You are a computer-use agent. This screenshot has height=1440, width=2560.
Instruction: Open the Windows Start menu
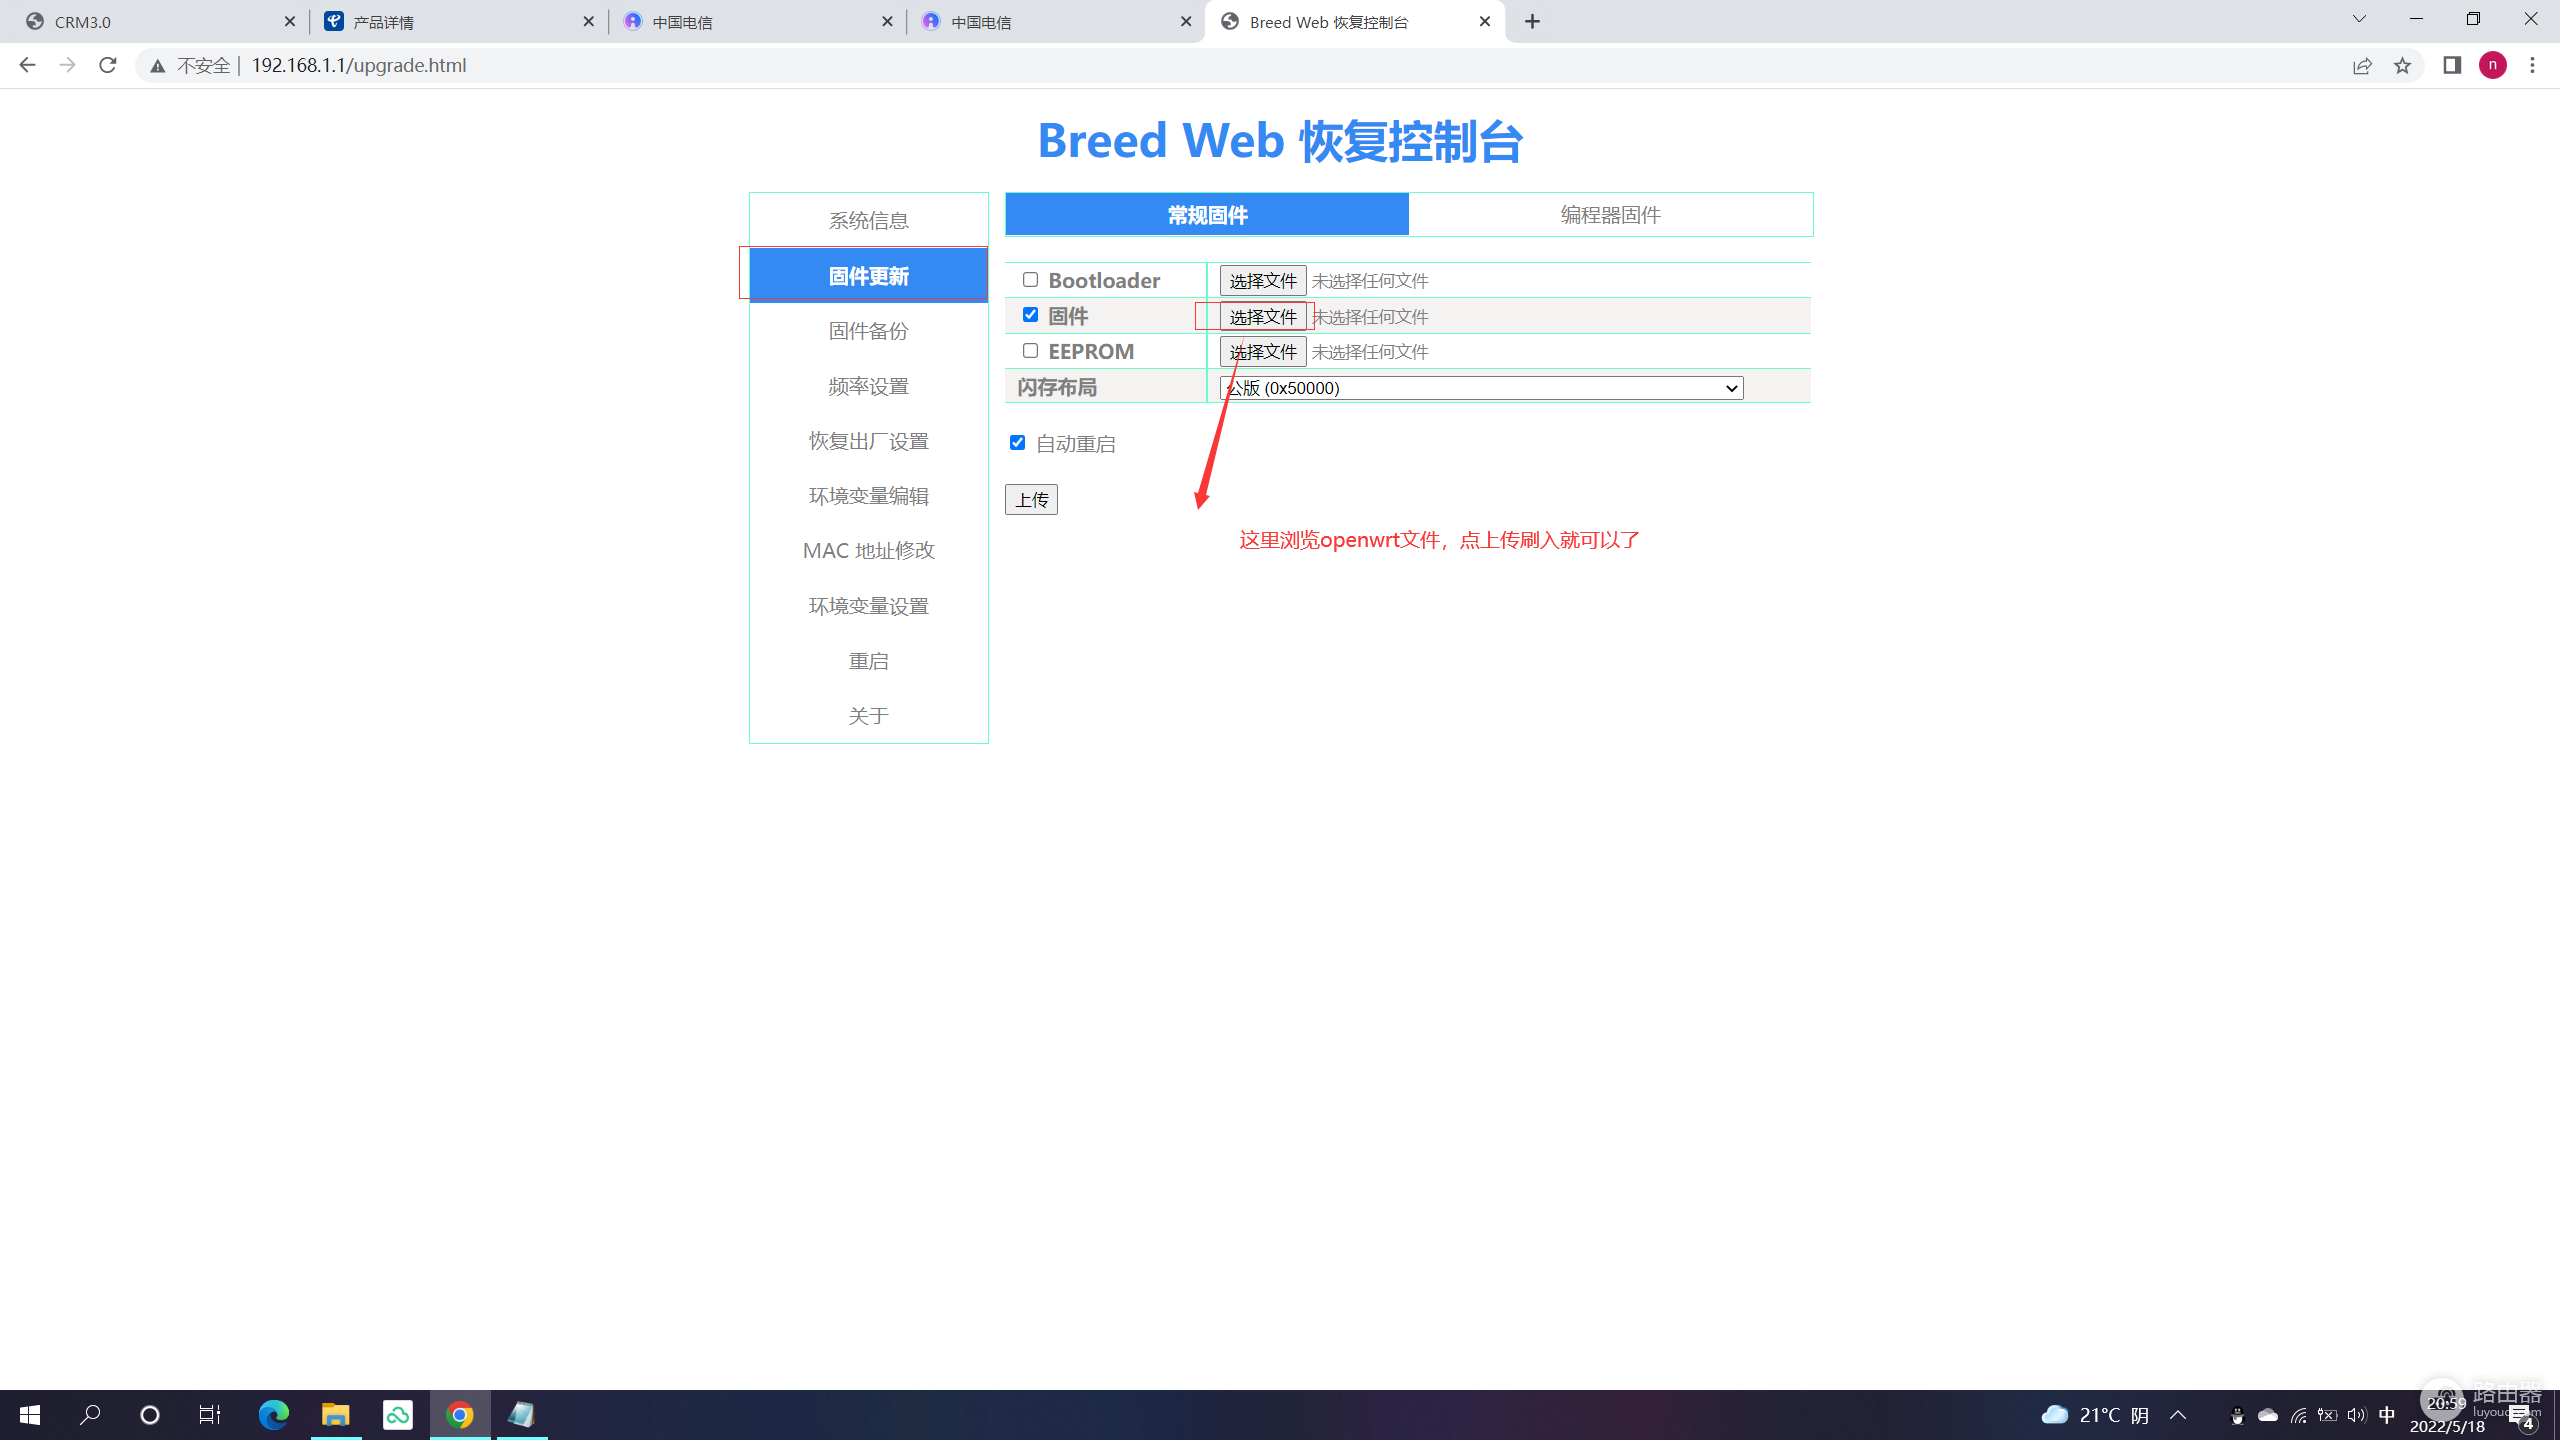30,1415
